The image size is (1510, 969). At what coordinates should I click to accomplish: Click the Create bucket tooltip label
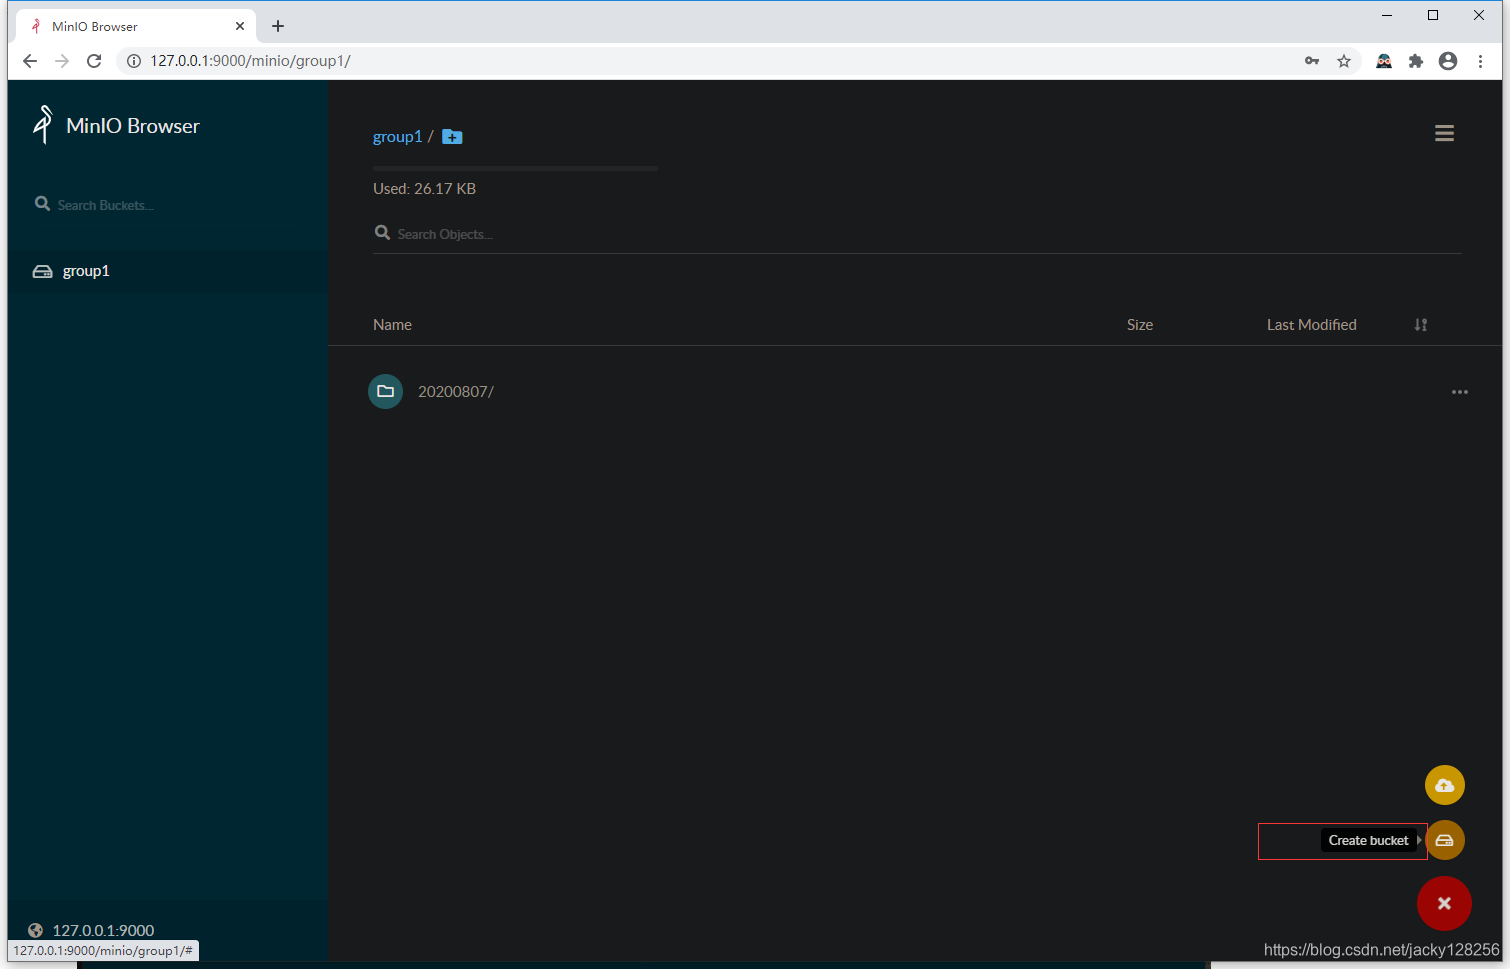1368,840
